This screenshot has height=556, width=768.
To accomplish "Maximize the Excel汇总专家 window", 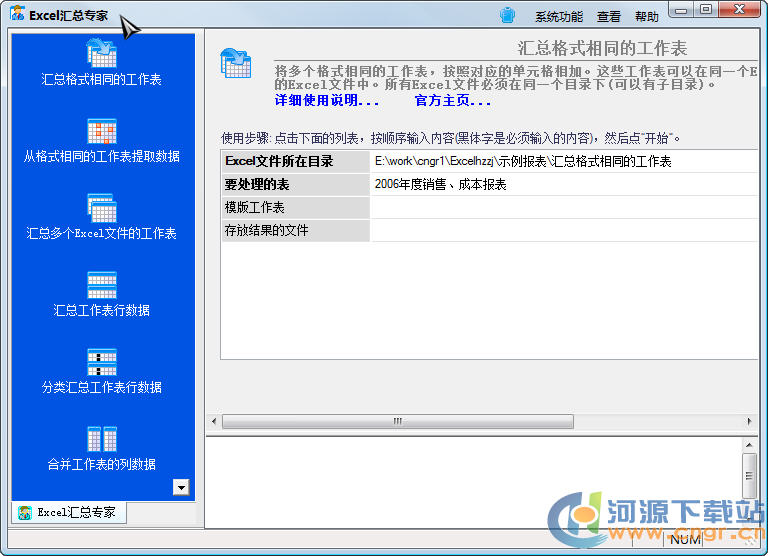I will click(706, 10).
